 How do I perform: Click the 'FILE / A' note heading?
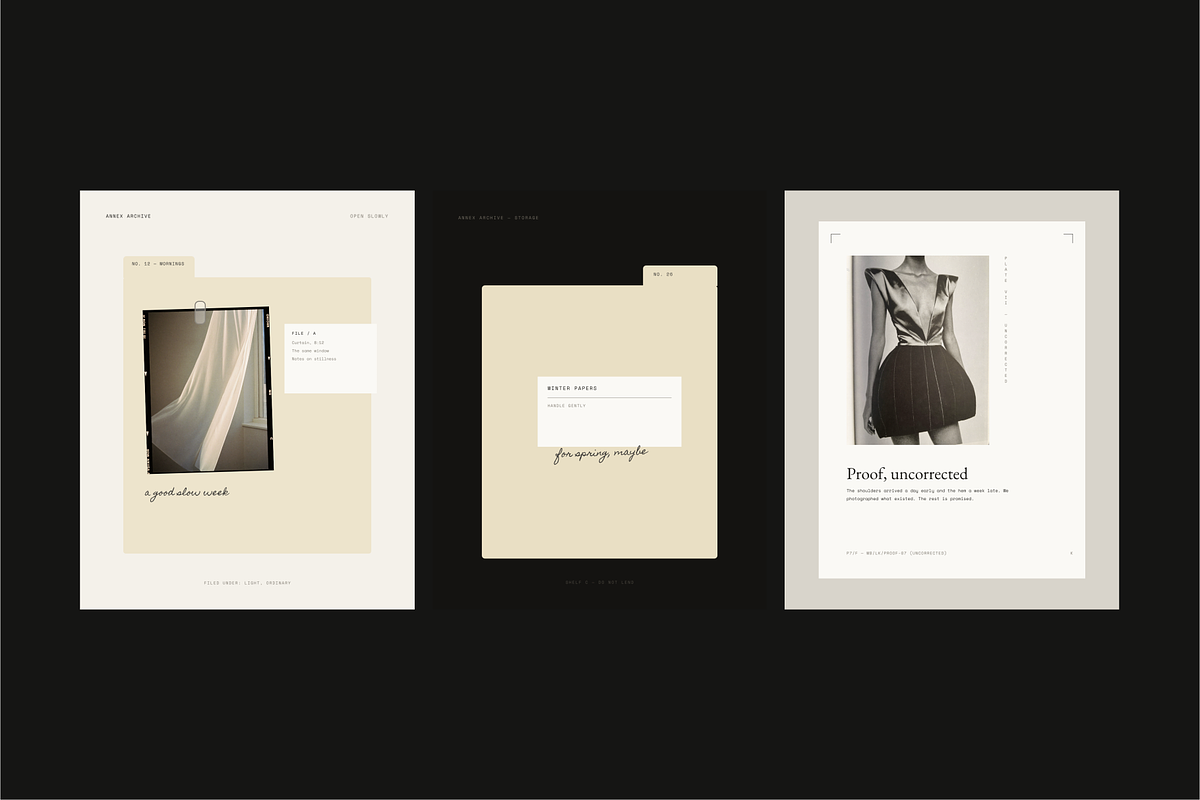point(304,333)
